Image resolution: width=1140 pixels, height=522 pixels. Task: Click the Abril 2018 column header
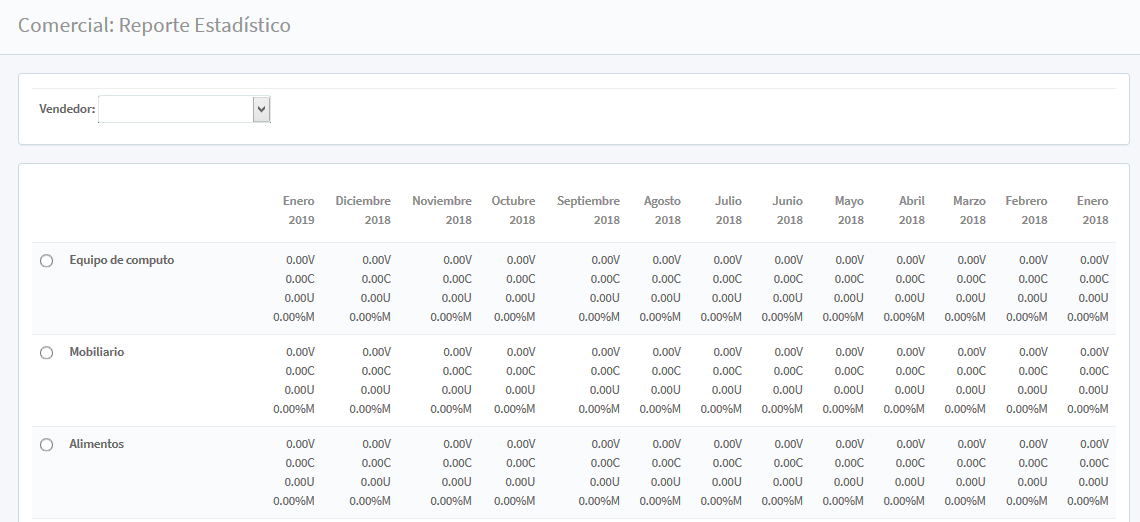(x=911, y=210)
